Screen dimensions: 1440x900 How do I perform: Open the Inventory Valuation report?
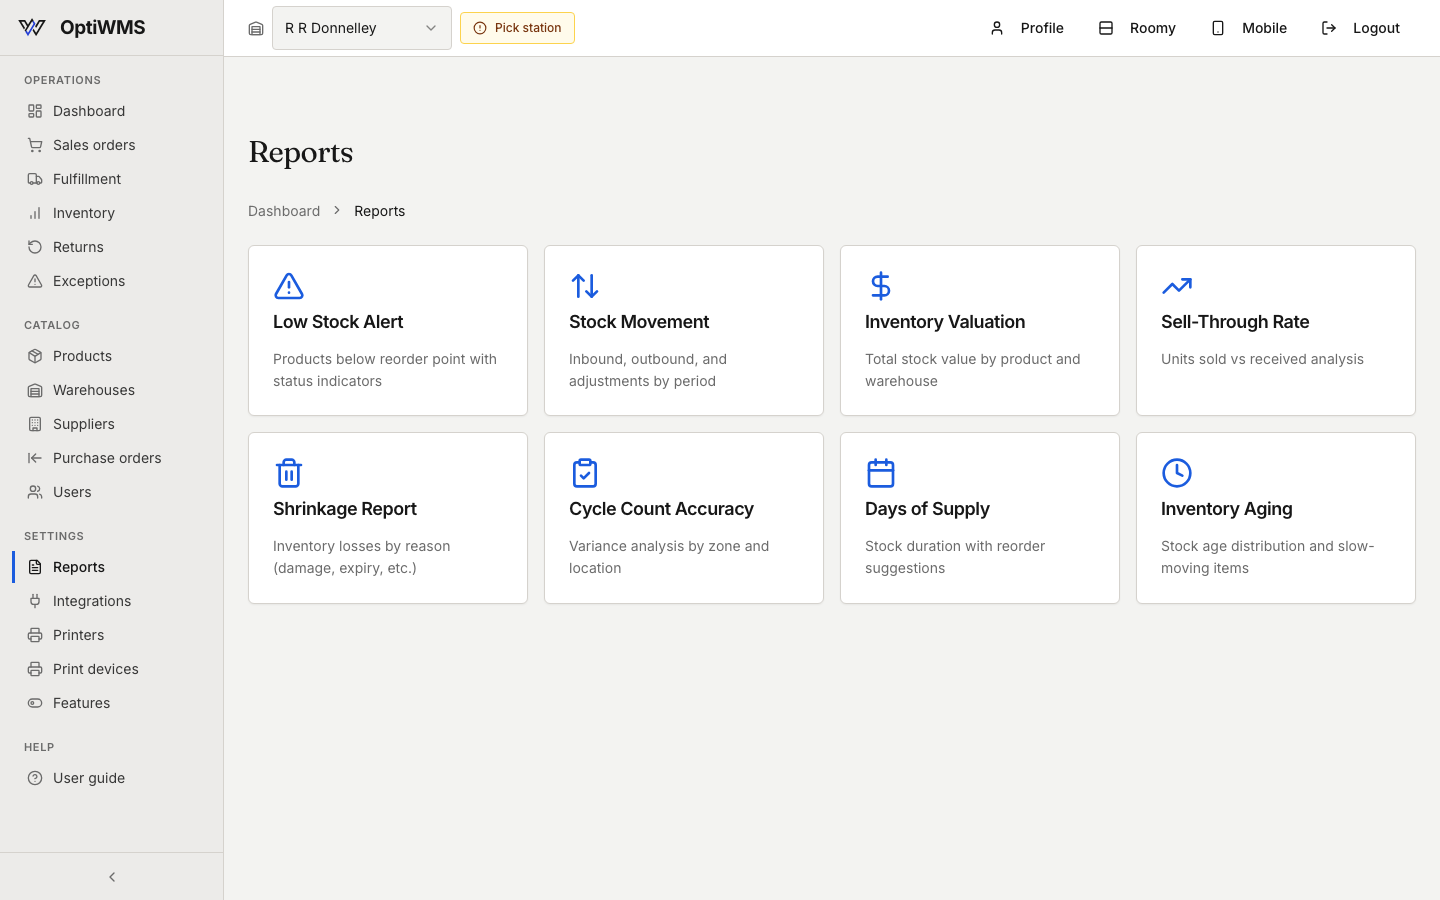[x=980, y=330]
